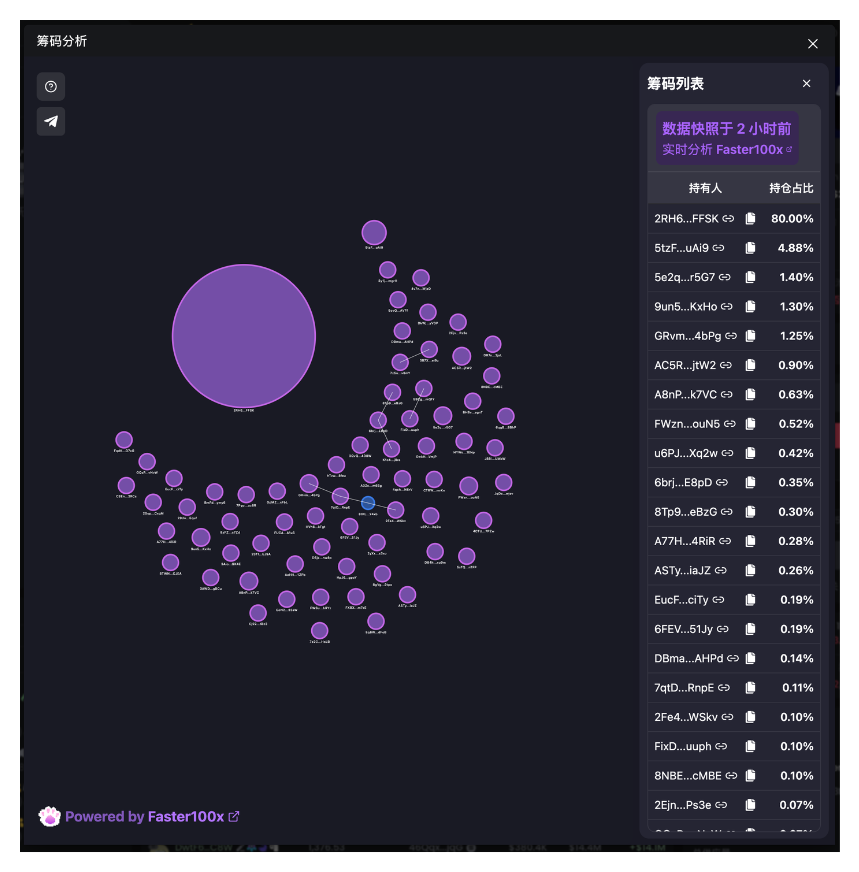The width and height of the screenshot is (859, 872).
Task: Close the 筹码列表 side panel
Action: coord(806,83)
